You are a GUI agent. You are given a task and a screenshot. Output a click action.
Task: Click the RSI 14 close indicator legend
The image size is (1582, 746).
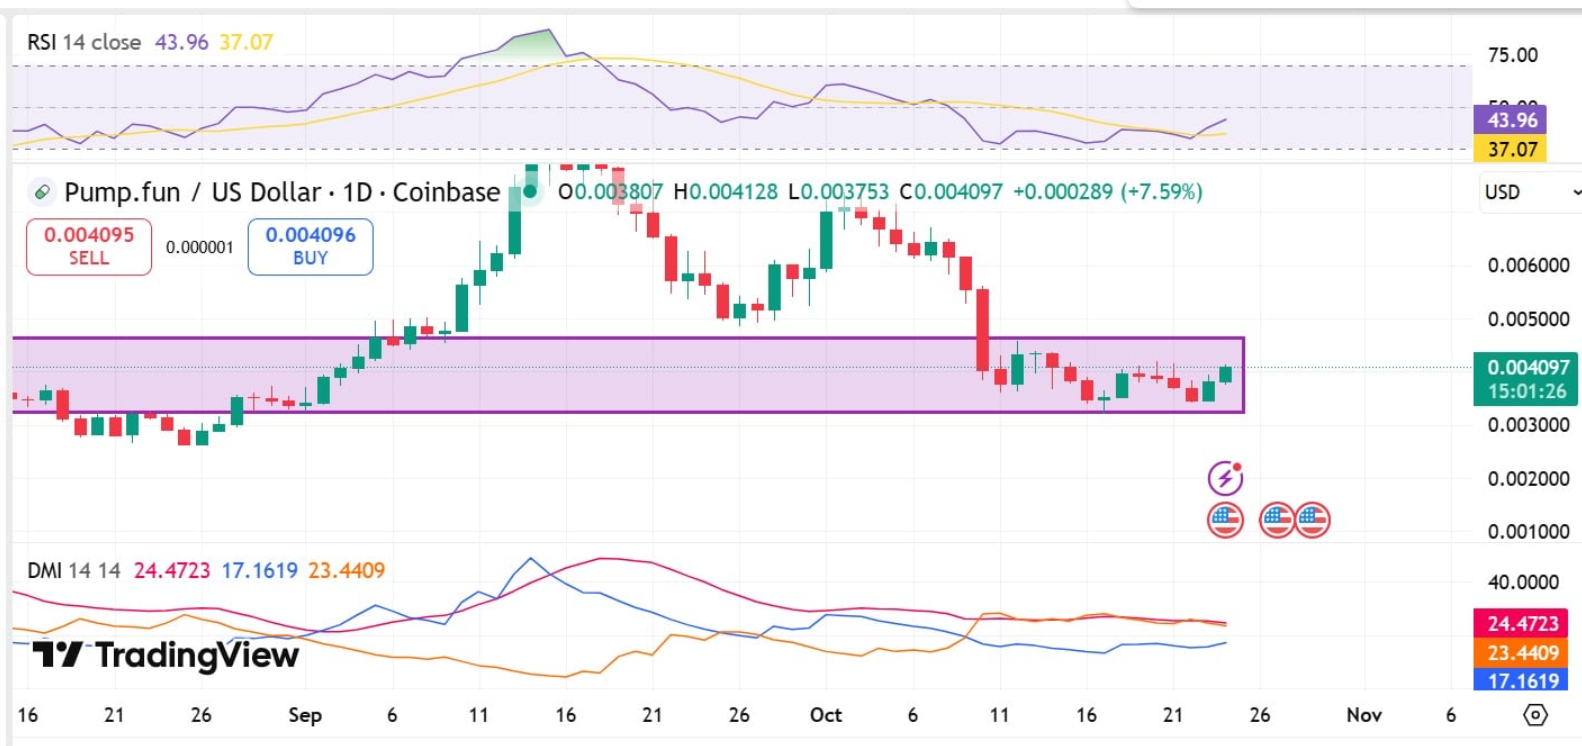click(84, 42)
